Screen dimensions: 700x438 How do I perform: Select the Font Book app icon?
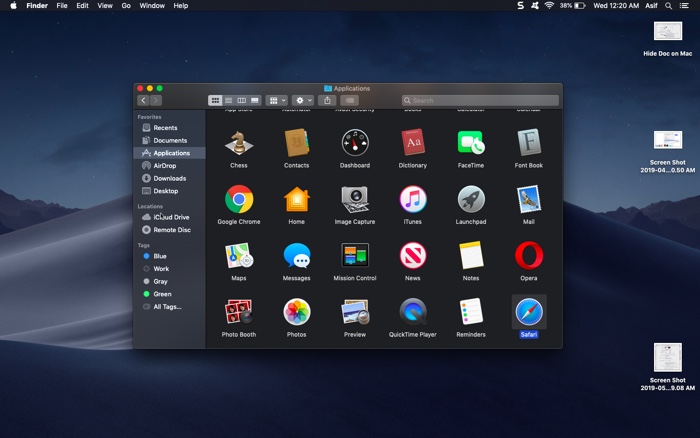point(529,143)
